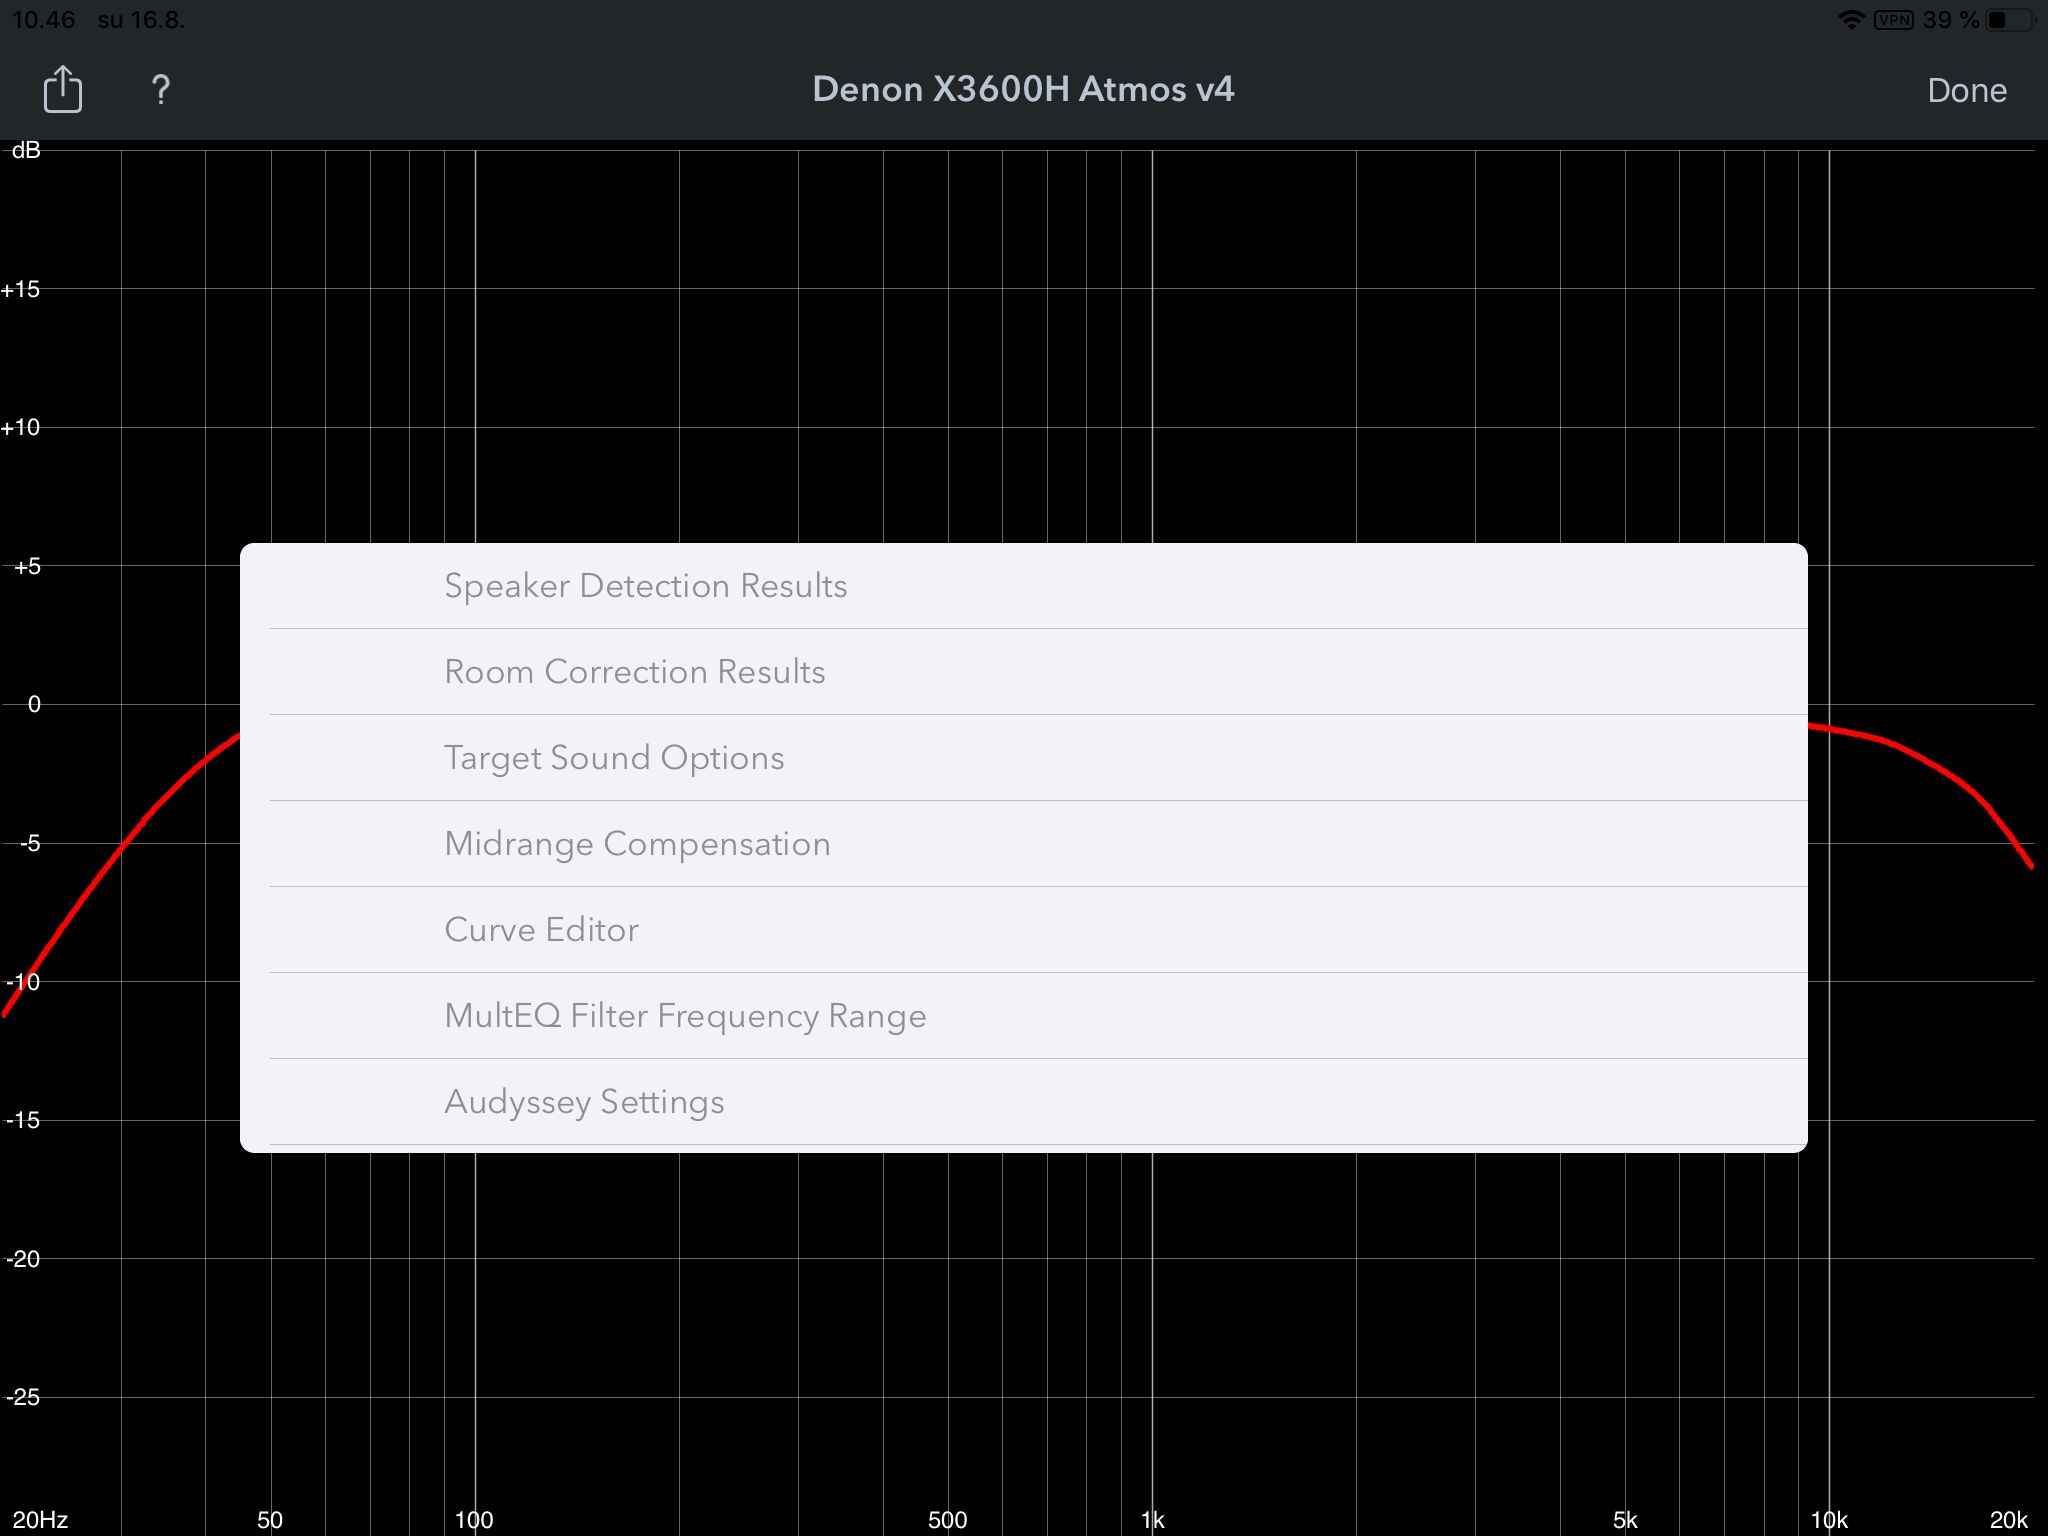Tap the Denon X3600H Atmos v4 title

(1023, 89)
